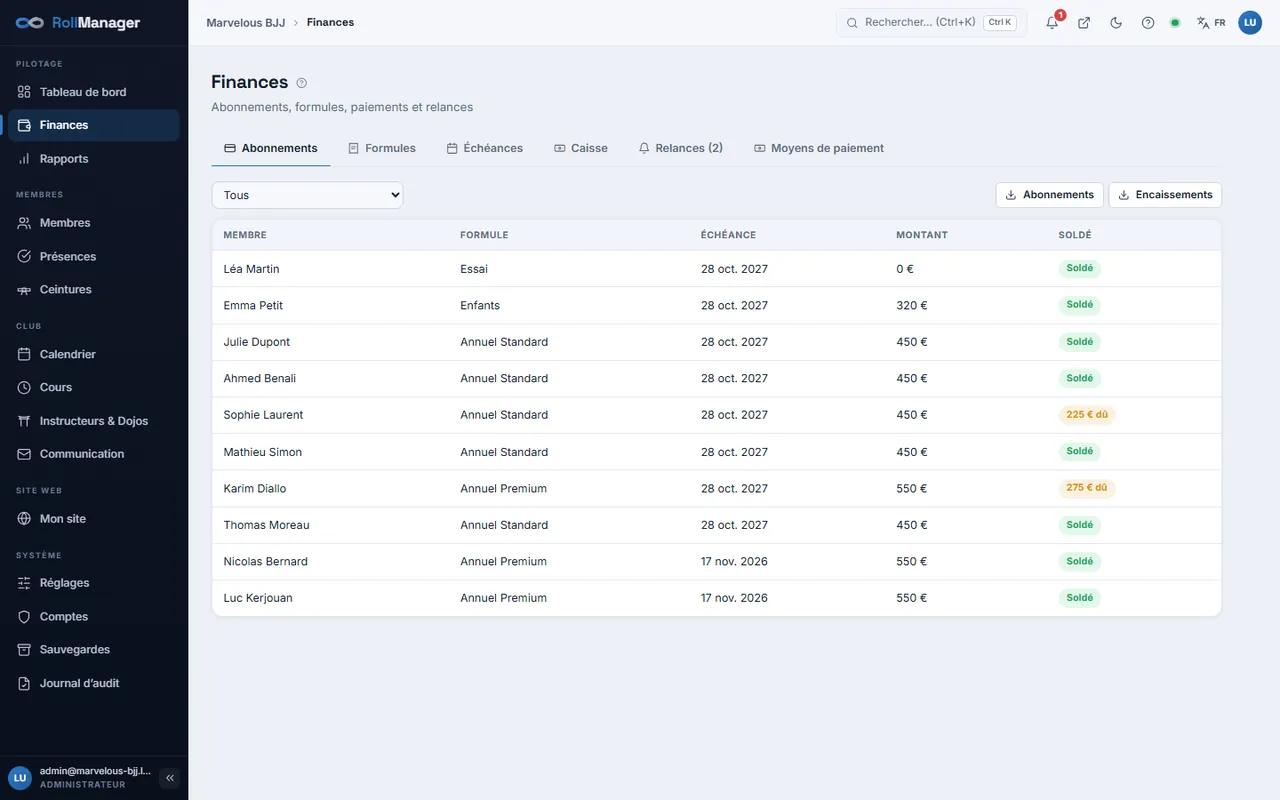Click the 225 € dû badge for Sophie Laurent
This screenshot has height=800, width=1280.
1087,415
